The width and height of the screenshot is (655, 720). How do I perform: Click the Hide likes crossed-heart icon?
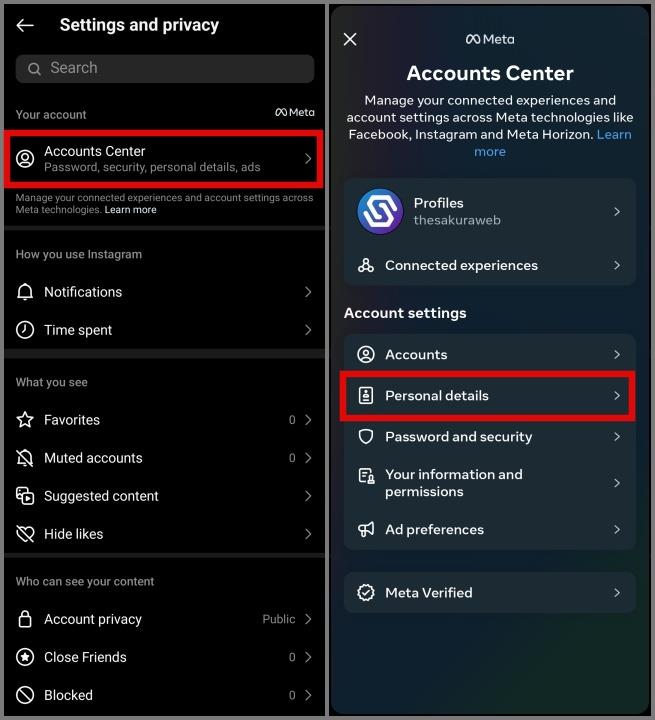click(x=25, y=534)
